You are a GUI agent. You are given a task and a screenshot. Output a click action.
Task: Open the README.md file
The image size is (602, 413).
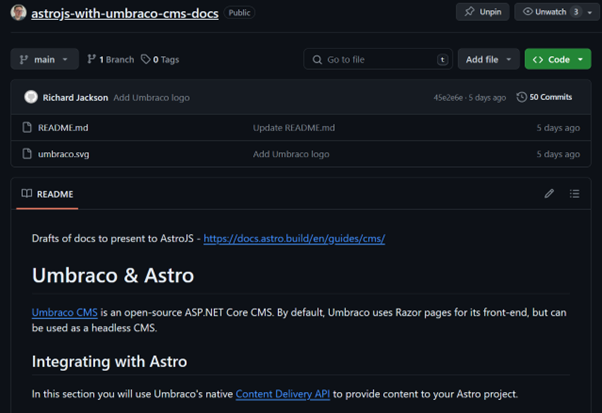[x=63, y=128]
